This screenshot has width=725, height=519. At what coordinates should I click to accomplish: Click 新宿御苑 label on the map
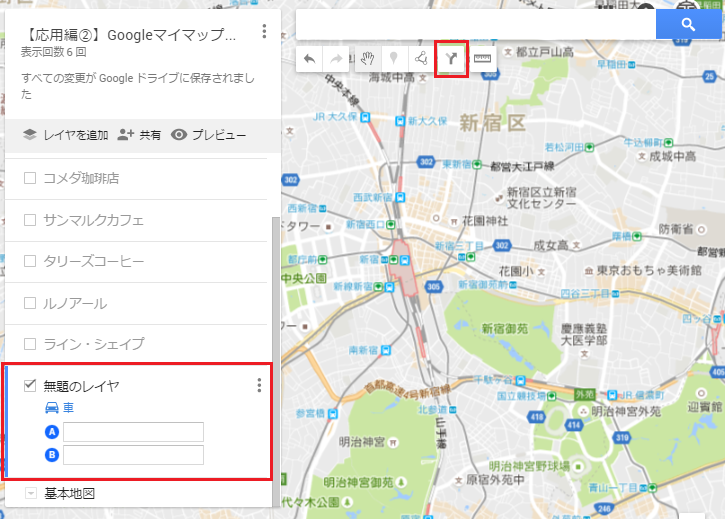coord(505,328)
